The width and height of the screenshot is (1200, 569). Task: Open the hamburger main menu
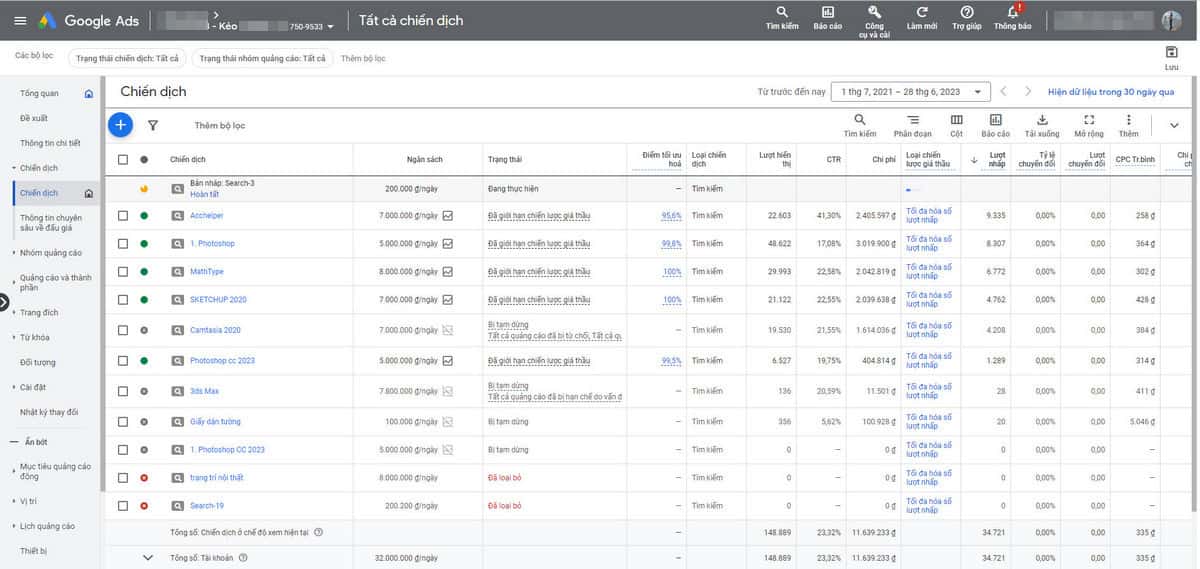pyautogui.click(x=20, y=20)
